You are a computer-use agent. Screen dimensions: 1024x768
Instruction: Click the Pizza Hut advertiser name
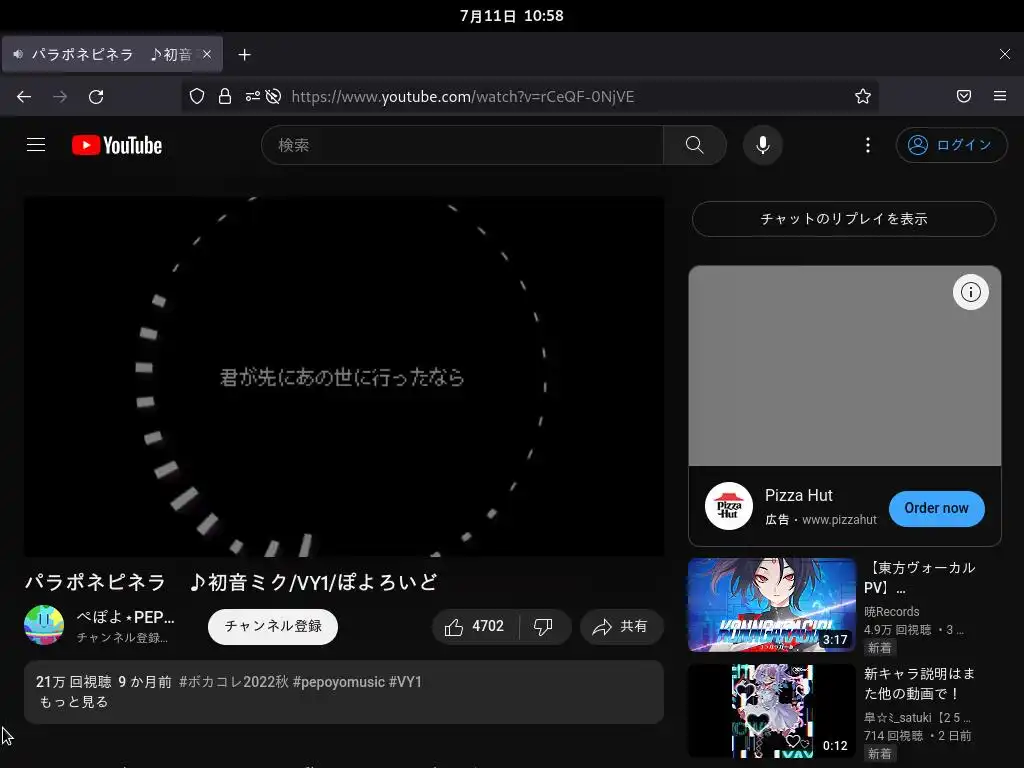799,496
